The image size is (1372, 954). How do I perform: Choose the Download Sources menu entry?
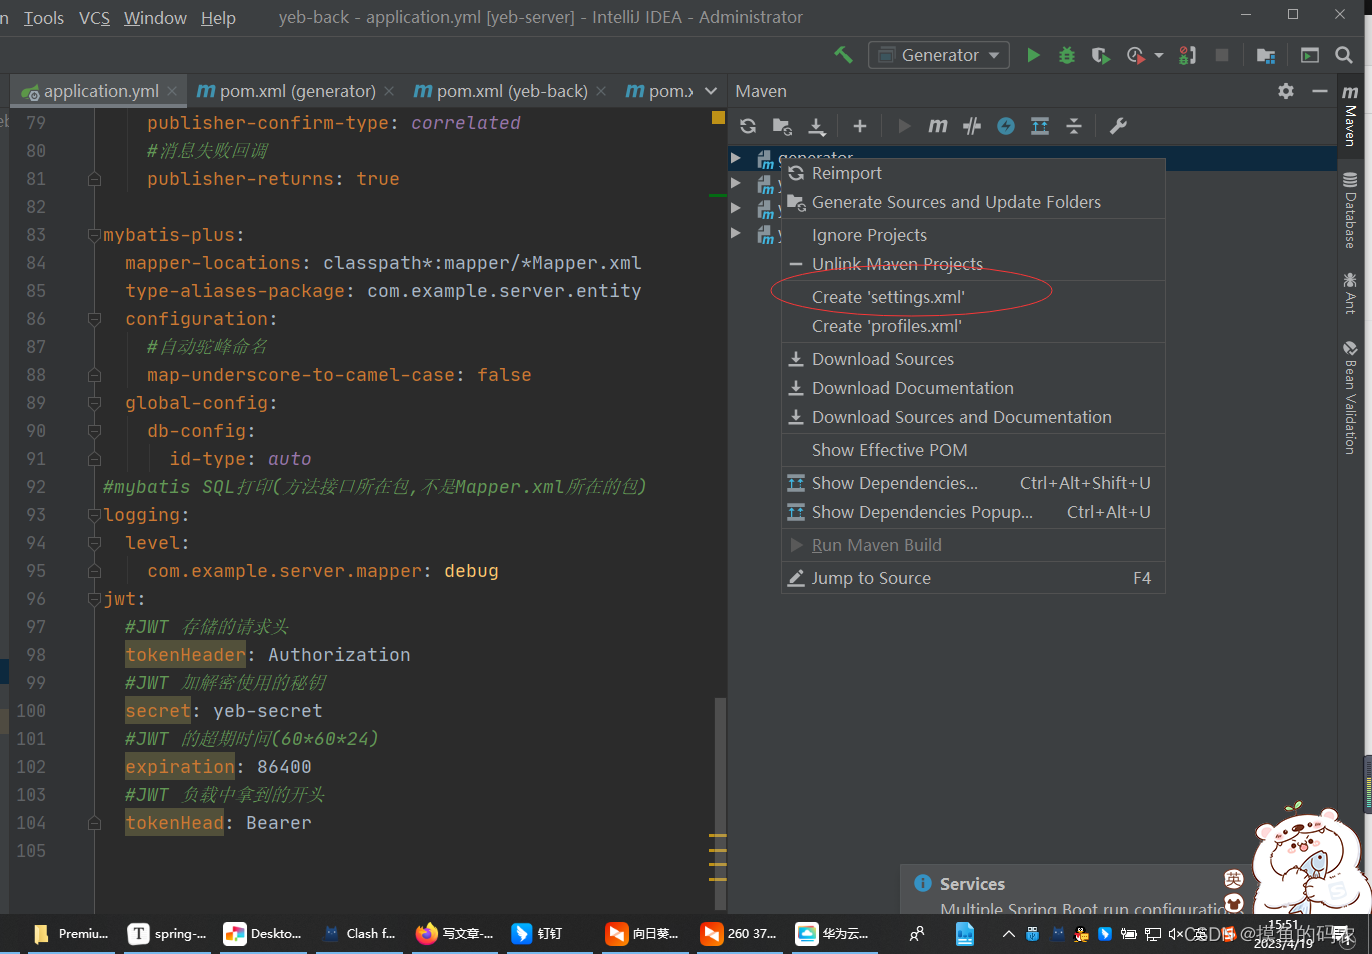(x=973, y=359)
